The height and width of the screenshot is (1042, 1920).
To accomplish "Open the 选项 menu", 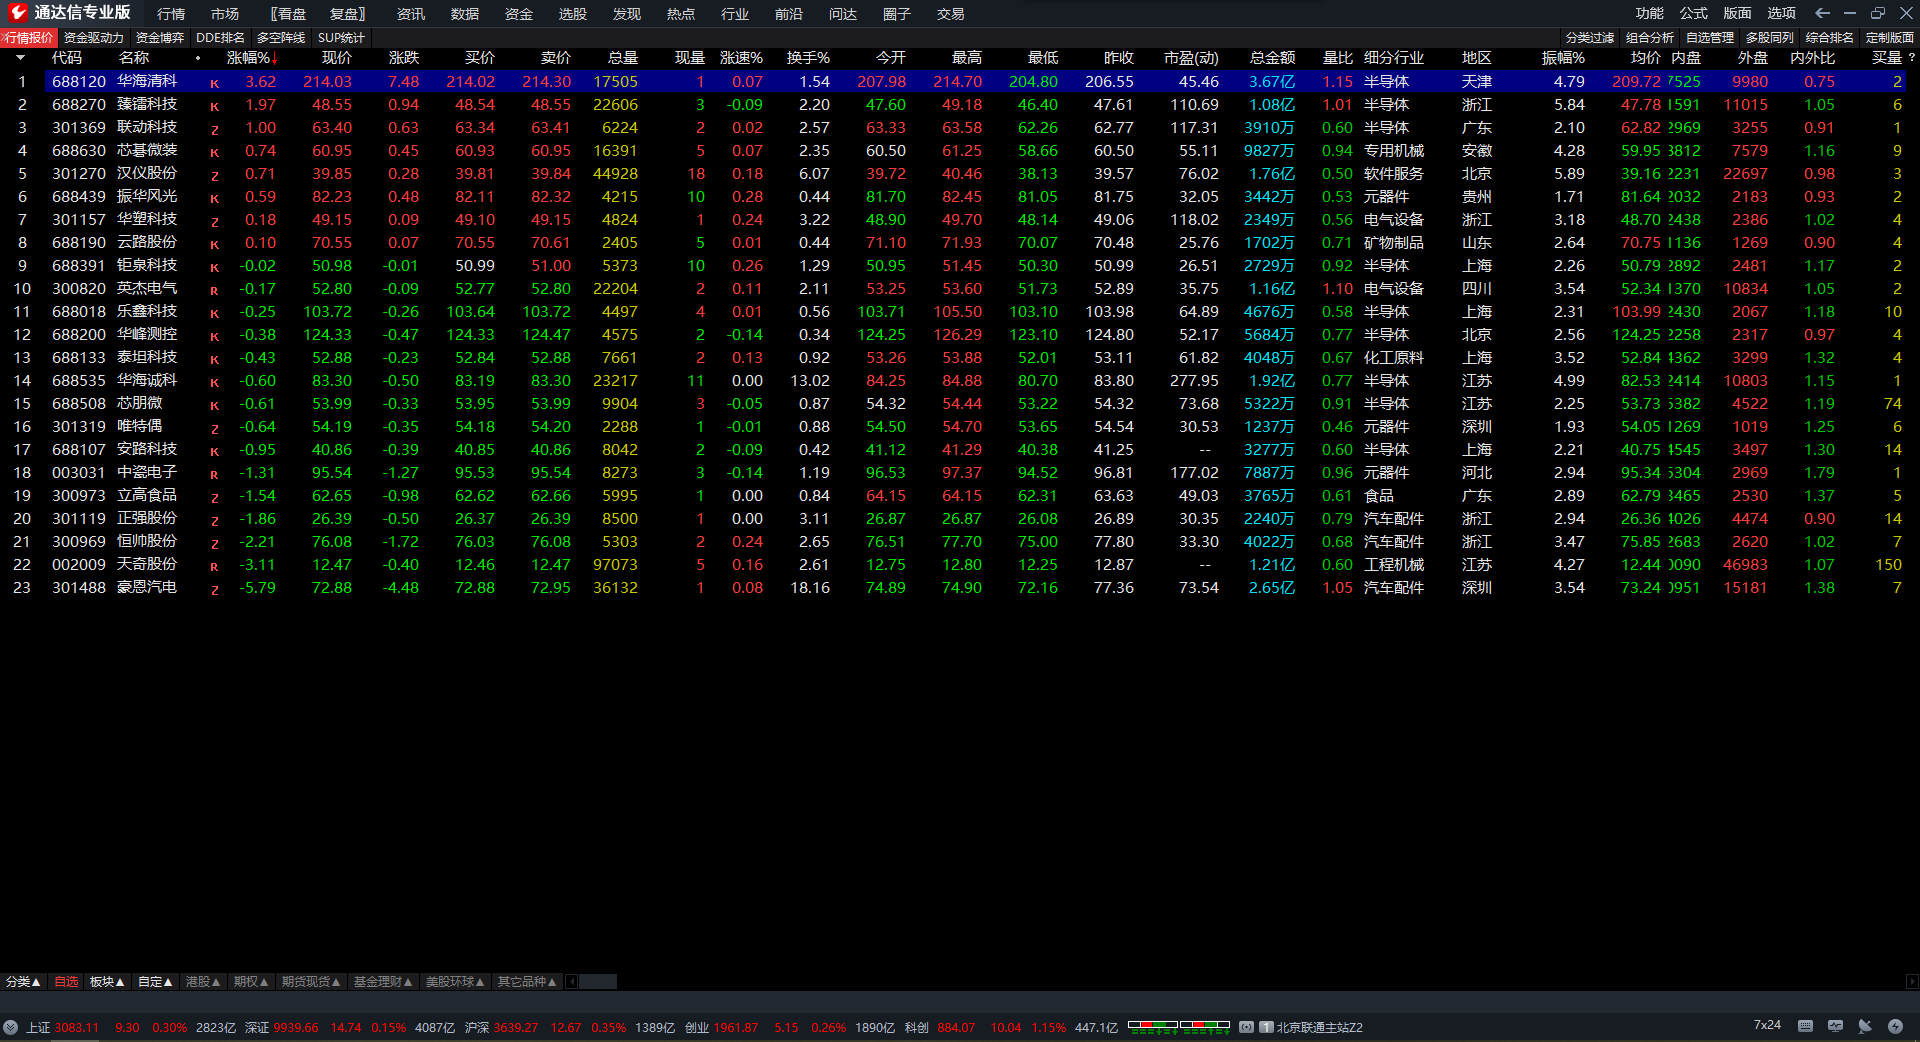I will point(1781,13).
